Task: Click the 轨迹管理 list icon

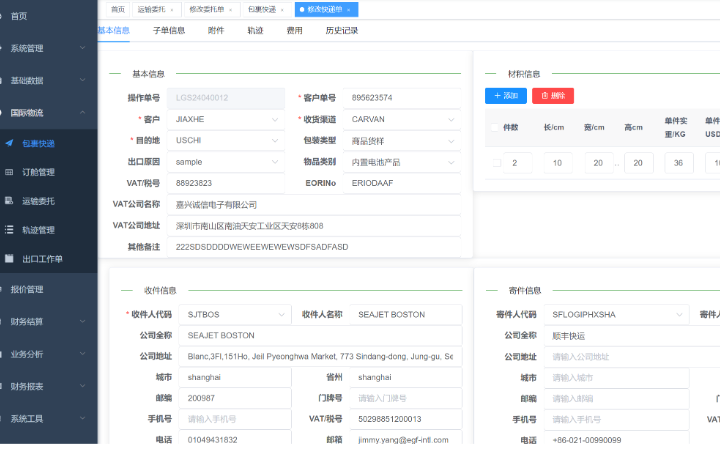Action: 9,230
